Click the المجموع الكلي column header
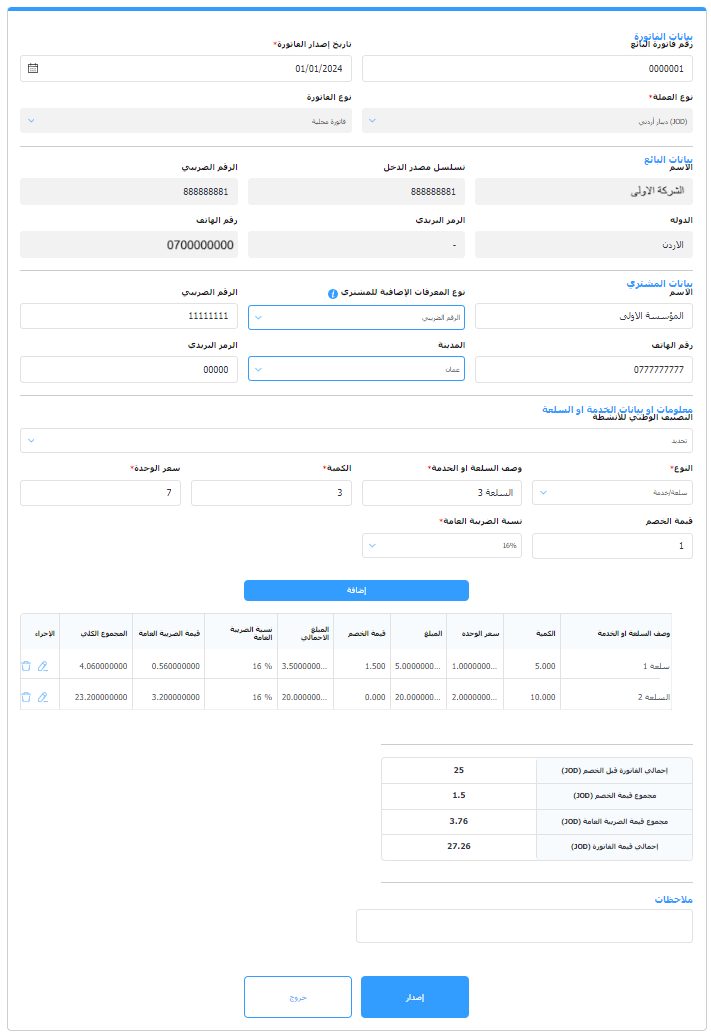The image size is (711, 1035). tap(104, 633)
